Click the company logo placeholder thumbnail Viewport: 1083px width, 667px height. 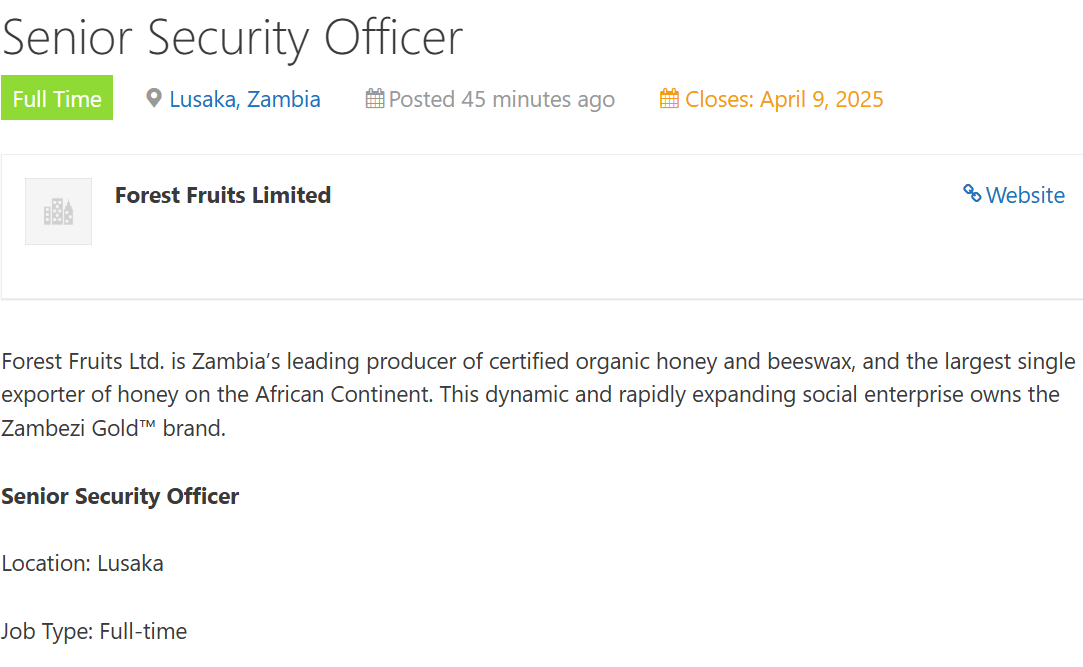coord(59,211)
